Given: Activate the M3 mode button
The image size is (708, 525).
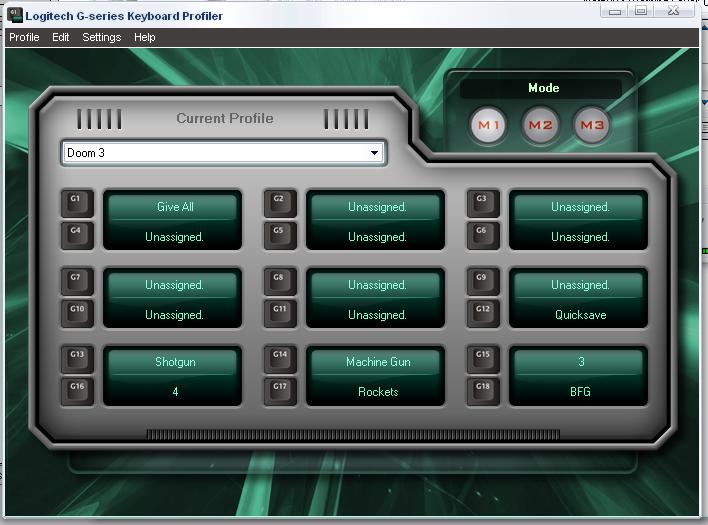Looking at the screenshot, I should pos(592,125).
